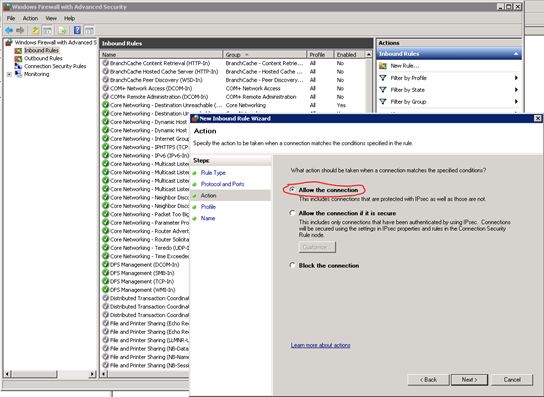The image size is (544, 397).
Task: Click the Monitoring tree icon
Action: pos(18,74)
